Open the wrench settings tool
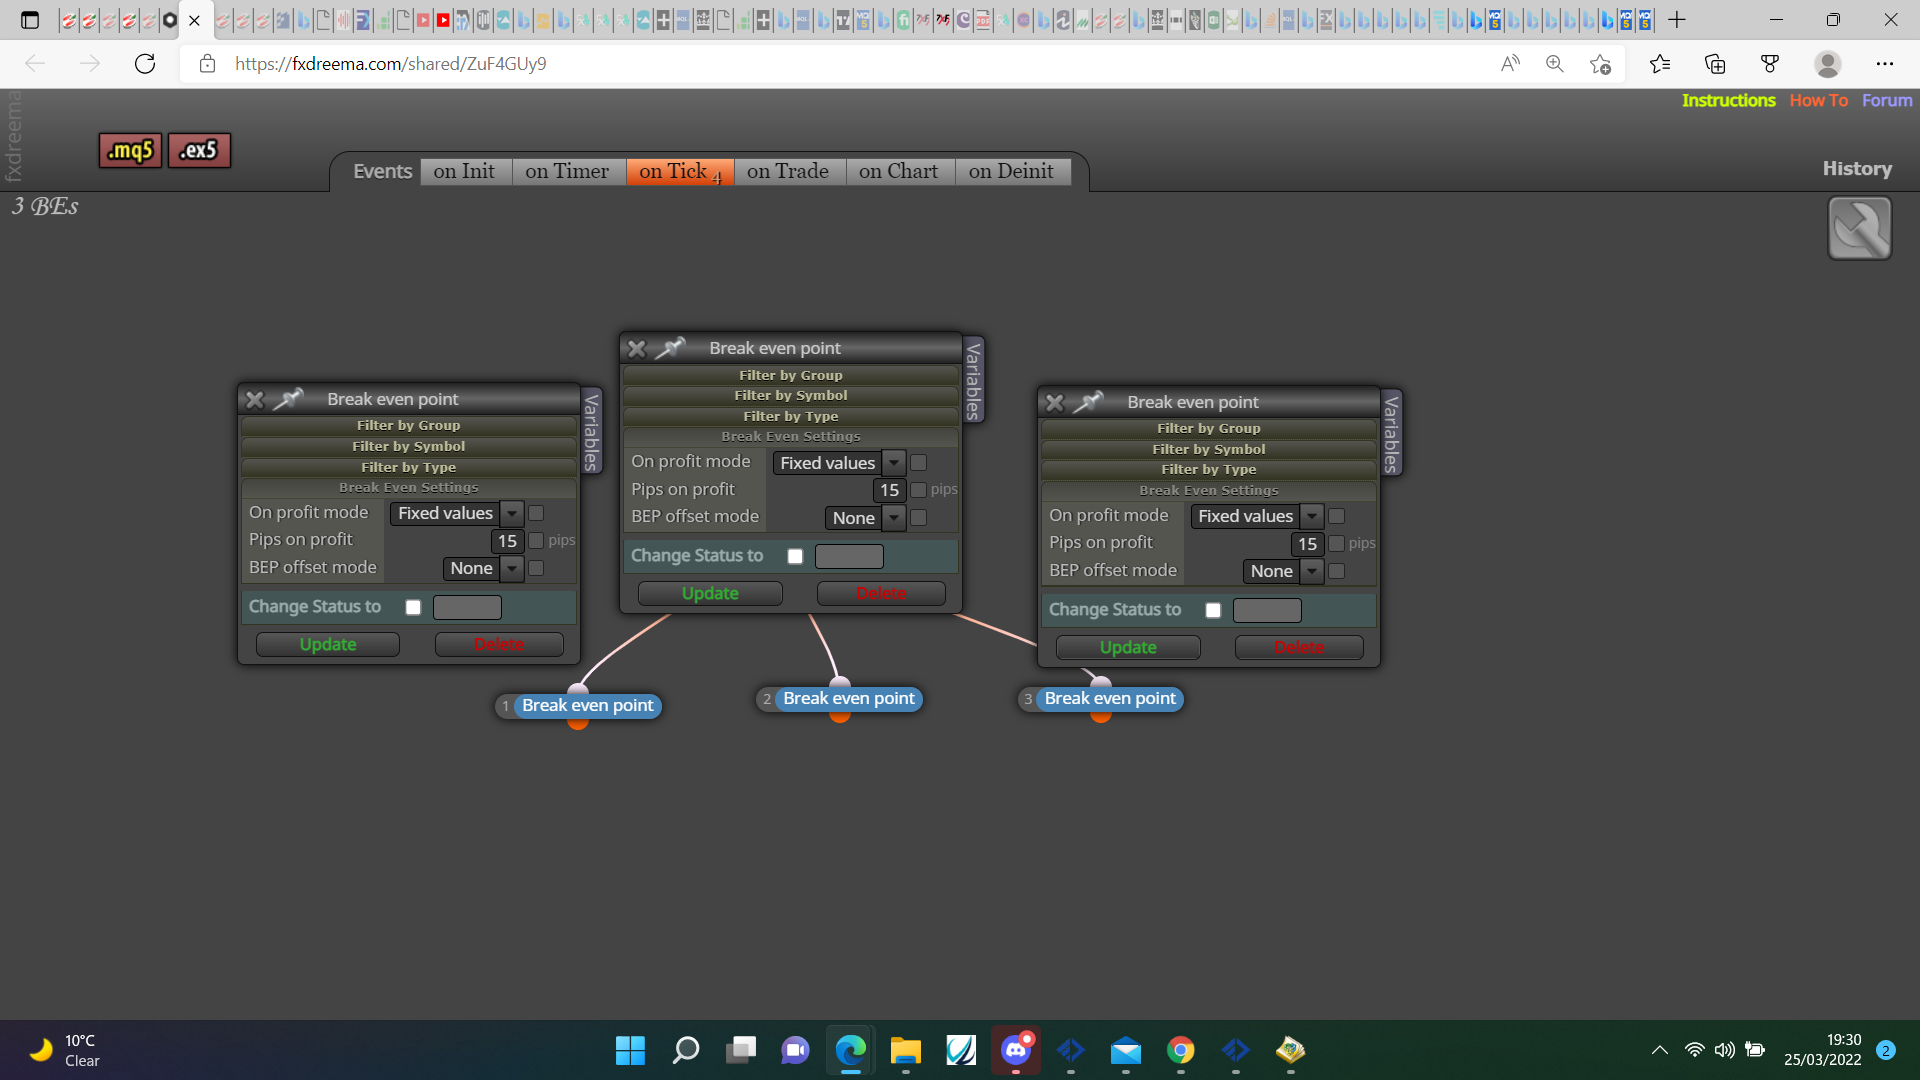1920x1080 pixels. (x=1859, y=228)
